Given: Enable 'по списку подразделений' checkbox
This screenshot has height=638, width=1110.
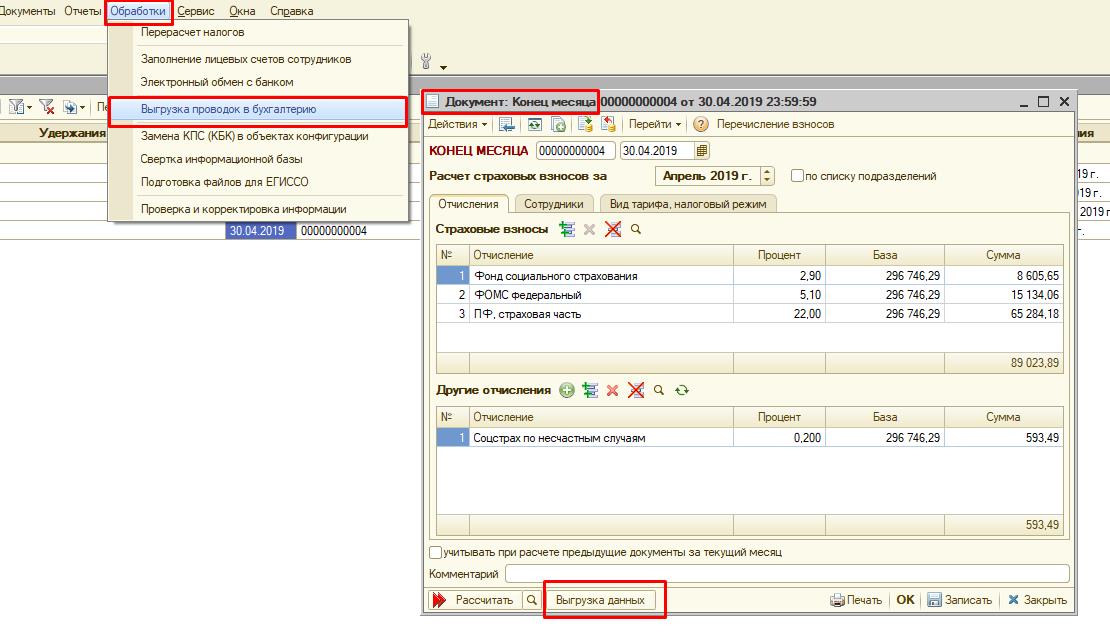Looking at the screenshot, I should pos(797,176).
